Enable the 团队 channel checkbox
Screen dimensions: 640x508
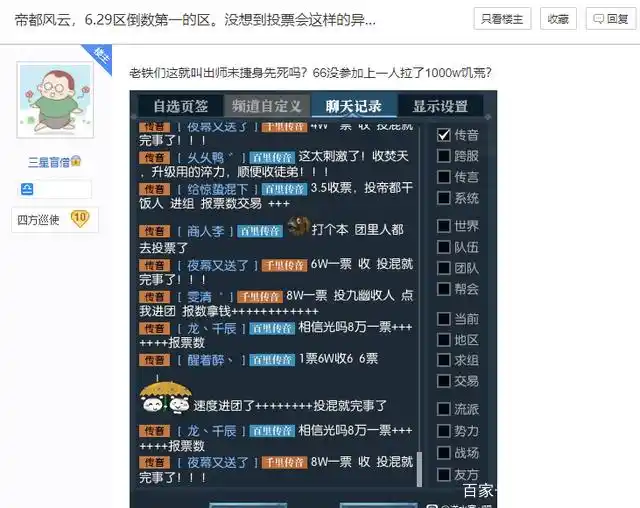click(444, 268)
